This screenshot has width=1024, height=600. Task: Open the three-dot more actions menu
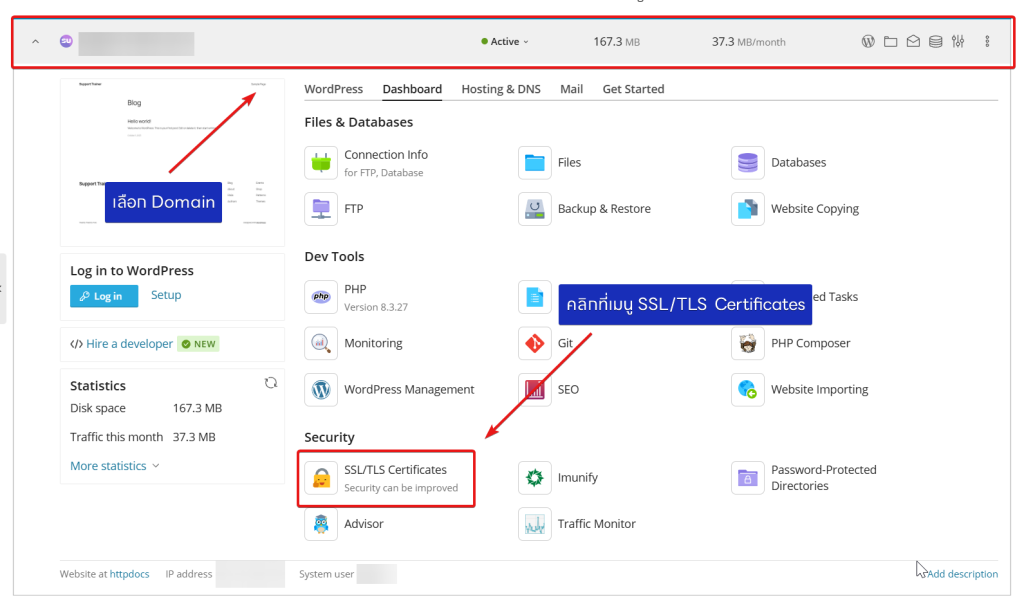[987, 42]
